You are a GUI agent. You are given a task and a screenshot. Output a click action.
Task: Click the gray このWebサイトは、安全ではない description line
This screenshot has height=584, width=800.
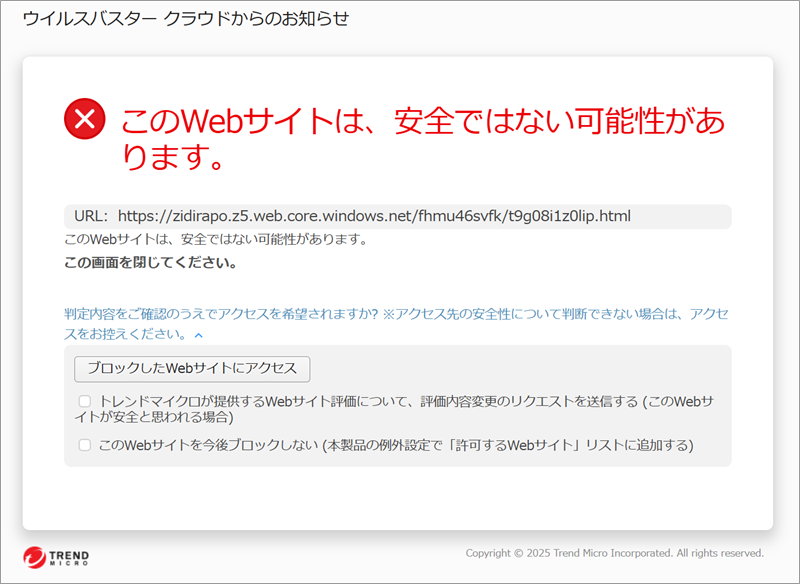click(216, 239)
